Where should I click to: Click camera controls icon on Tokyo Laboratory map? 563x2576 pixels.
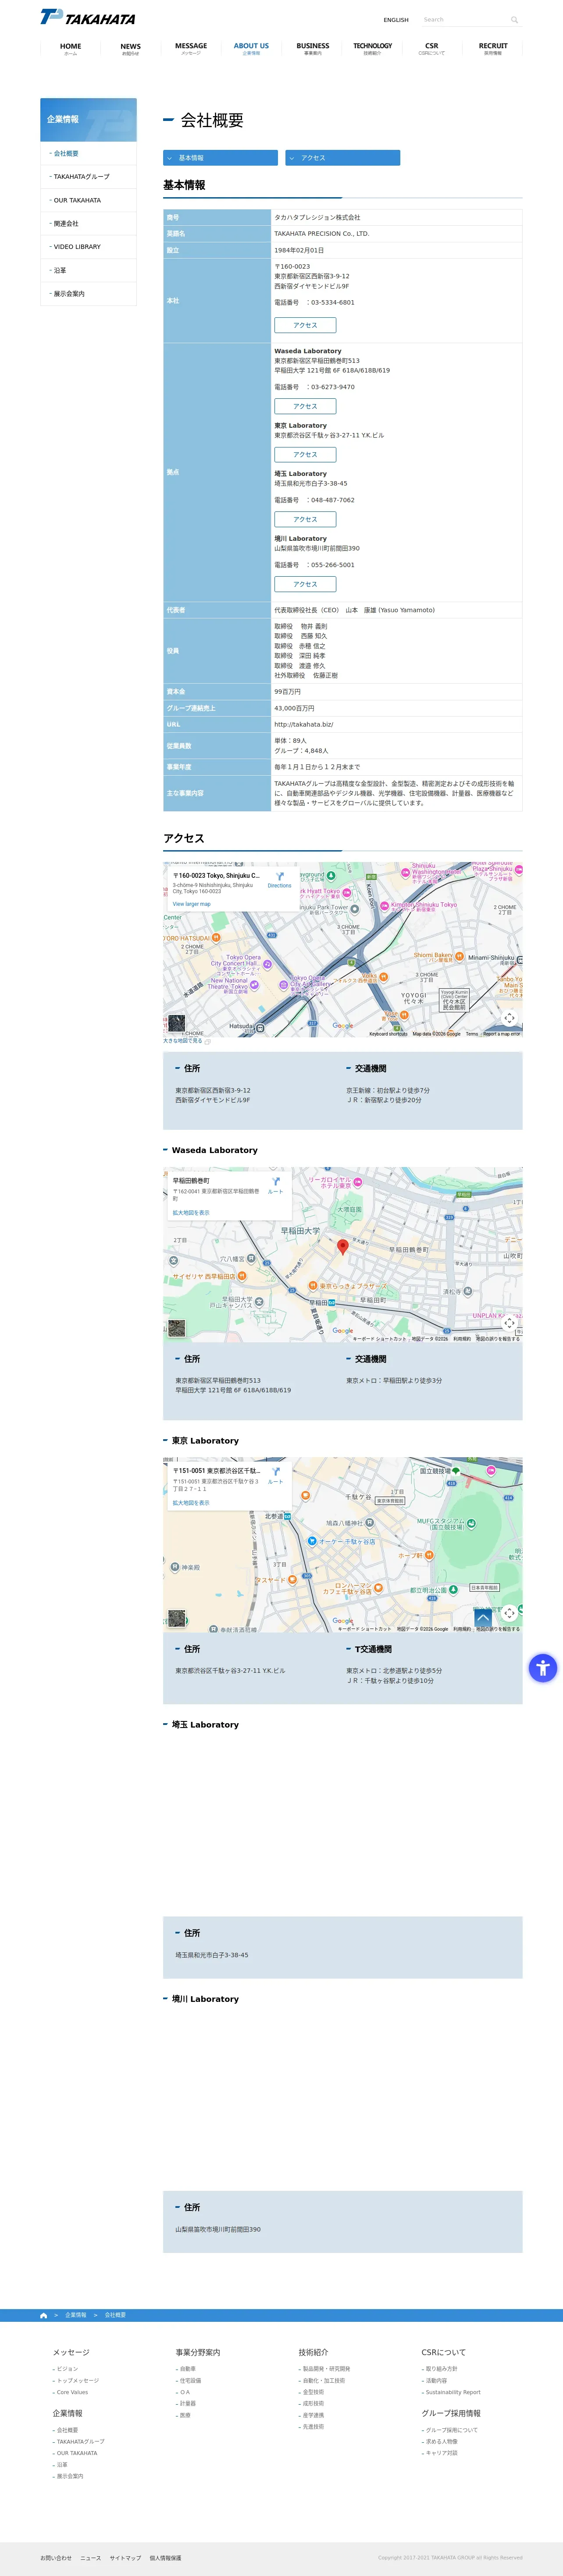pos(509,1613)
